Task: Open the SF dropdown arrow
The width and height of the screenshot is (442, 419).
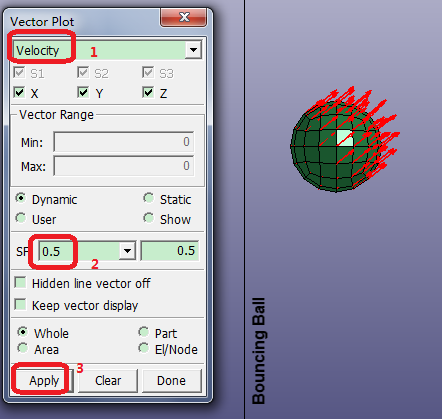Action: pyautogui.click(x=127, y=251)
